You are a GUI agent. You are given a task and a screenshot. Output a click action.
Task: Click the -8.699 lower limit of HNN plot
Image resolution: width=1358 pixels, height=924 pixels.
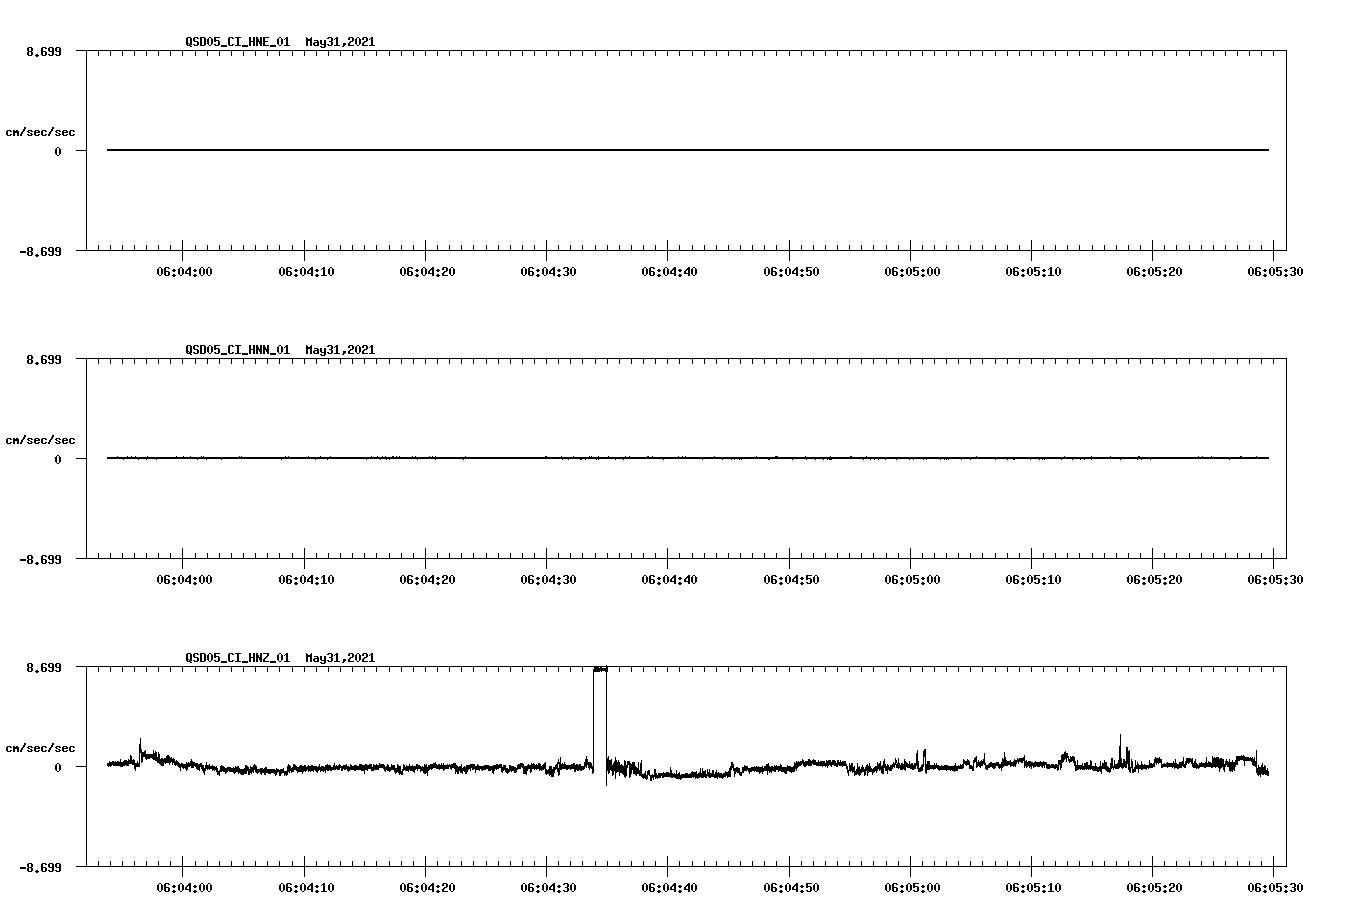coord(40,560)
